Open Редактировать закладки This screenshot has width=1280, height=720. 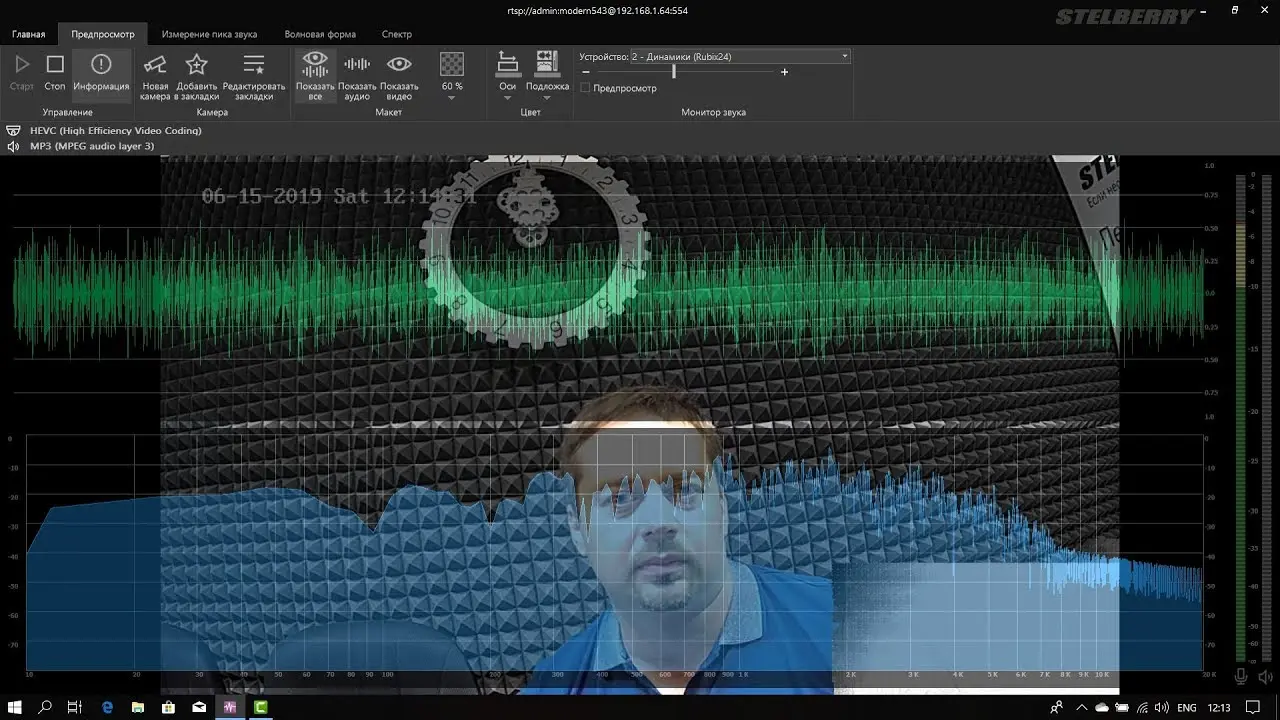point(254,74)
